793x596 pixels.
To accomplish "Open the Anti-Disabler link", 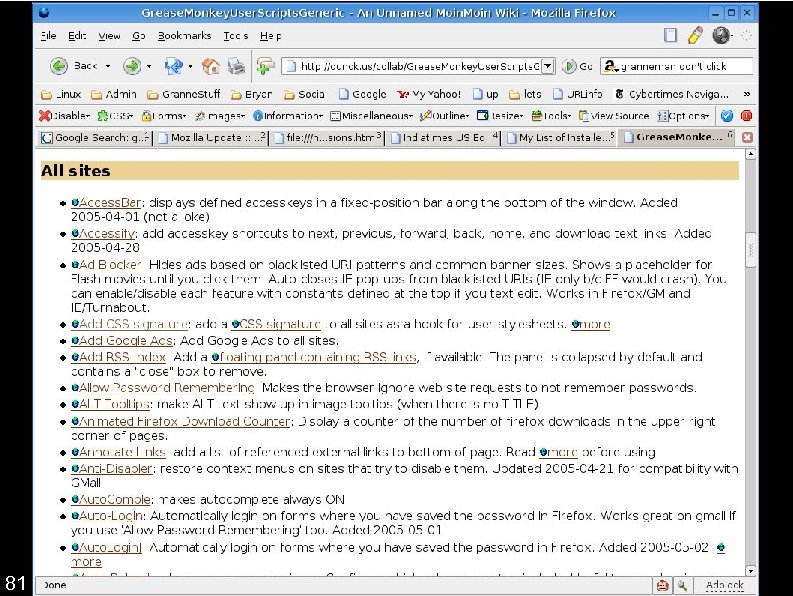I will (116, 469).
